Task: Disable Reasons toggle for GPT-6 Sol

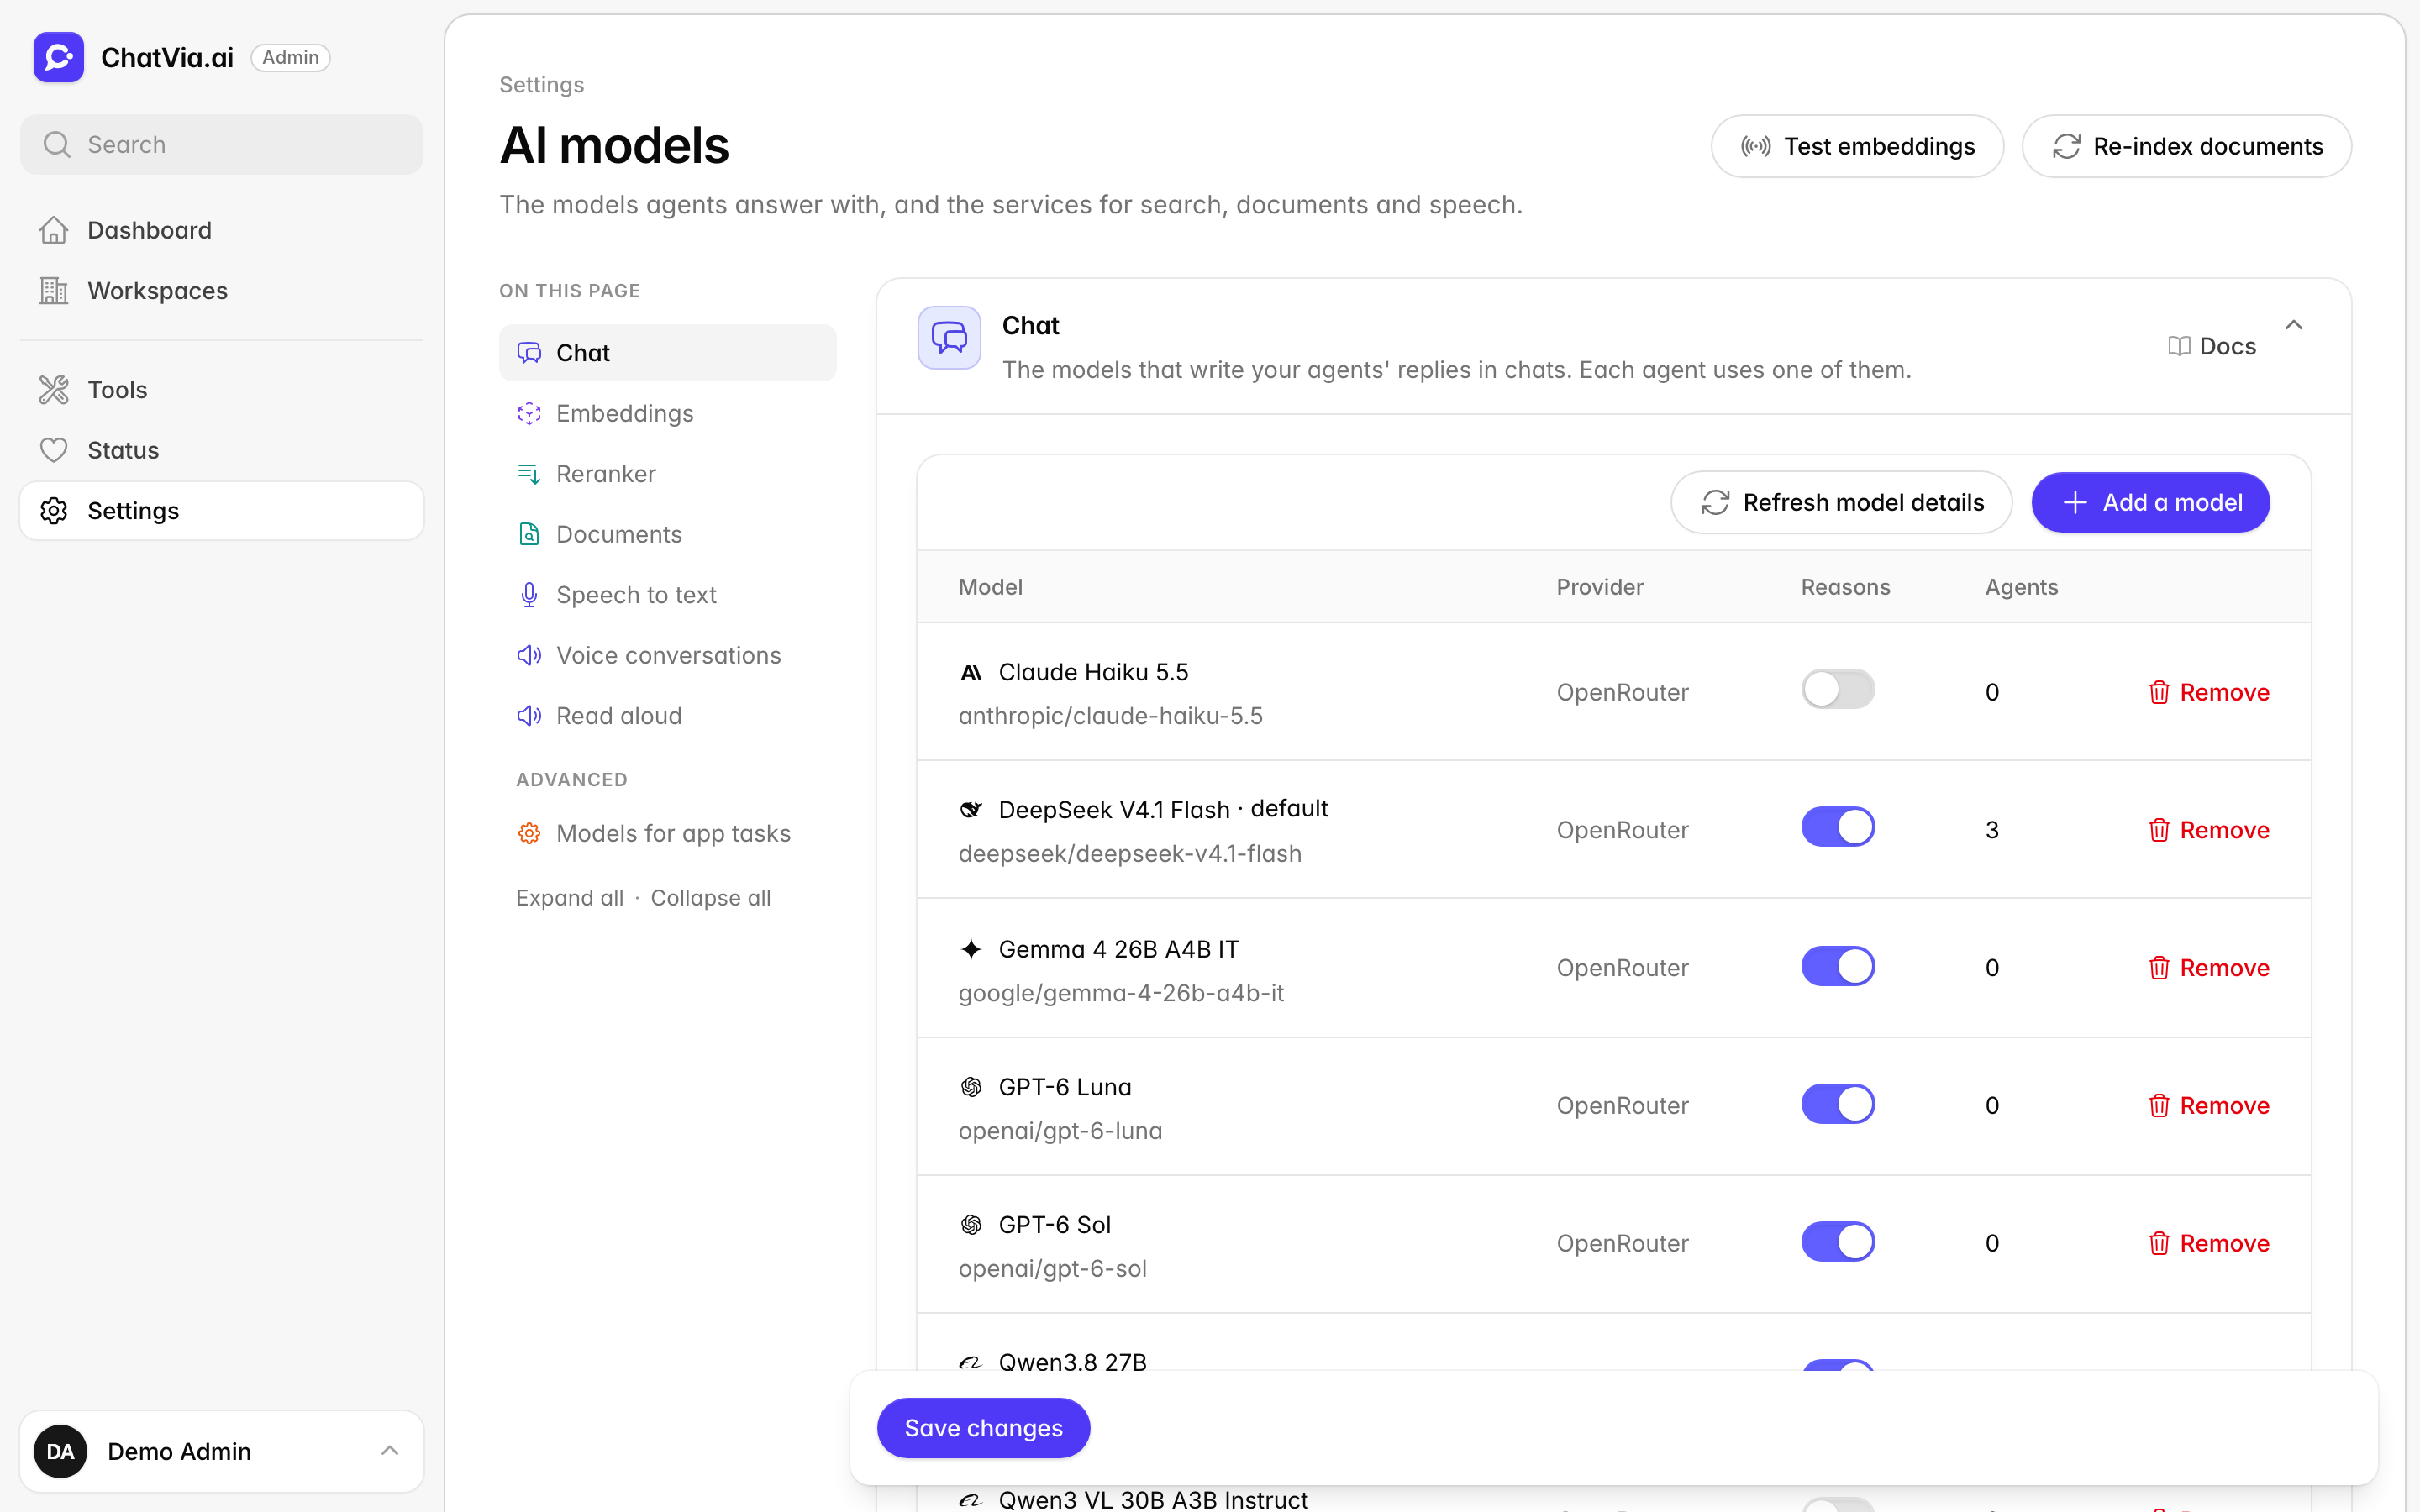Action: click(1838, 1242)
